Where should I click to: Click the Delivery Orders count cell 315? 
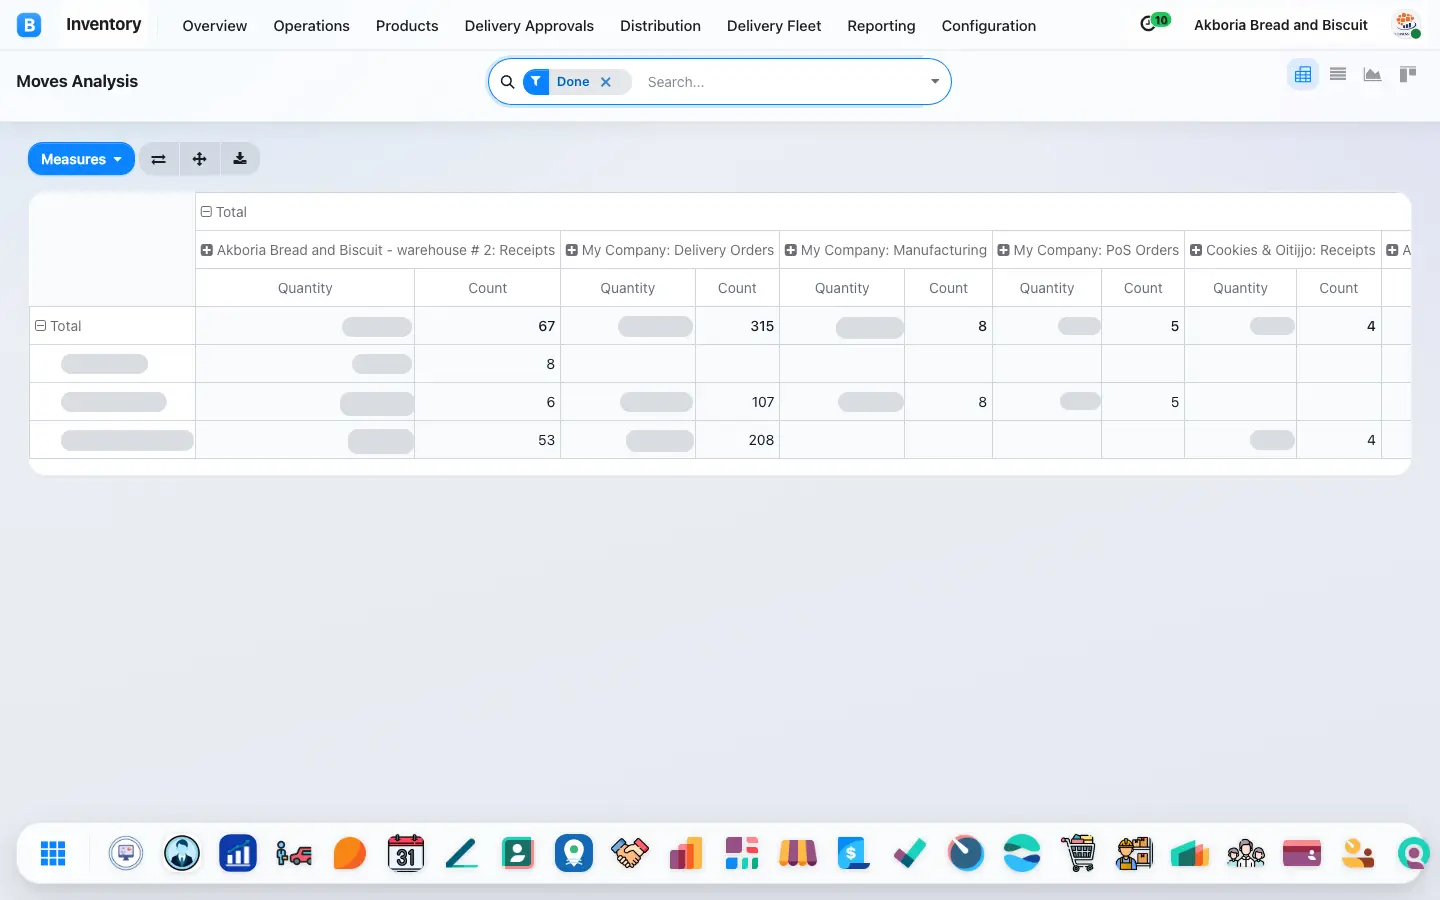pyautogui.click(x=737, y=326)
